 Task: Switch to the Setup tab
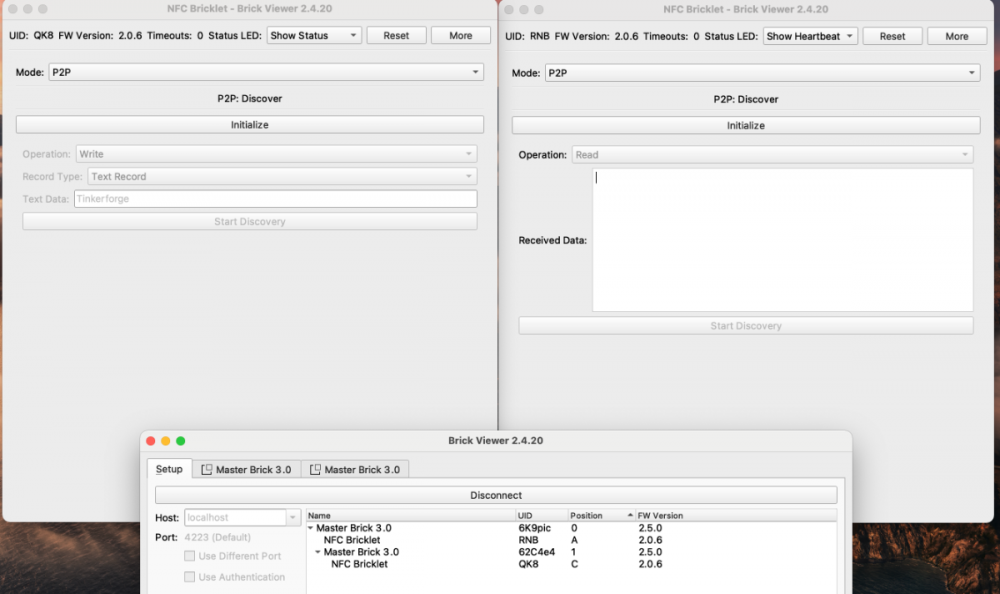pyautogui.click(x=169, y=469)
